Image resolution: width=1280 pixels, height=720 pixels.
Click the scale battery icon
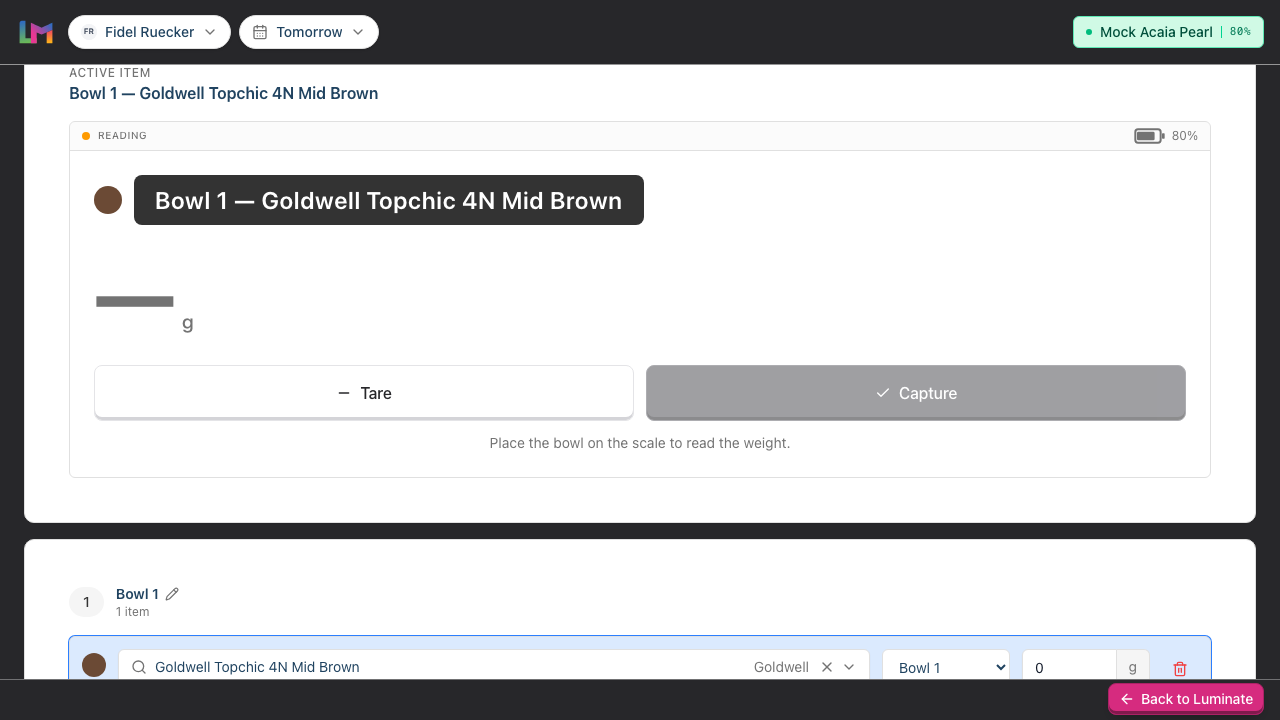click(x=1149, y=136)
